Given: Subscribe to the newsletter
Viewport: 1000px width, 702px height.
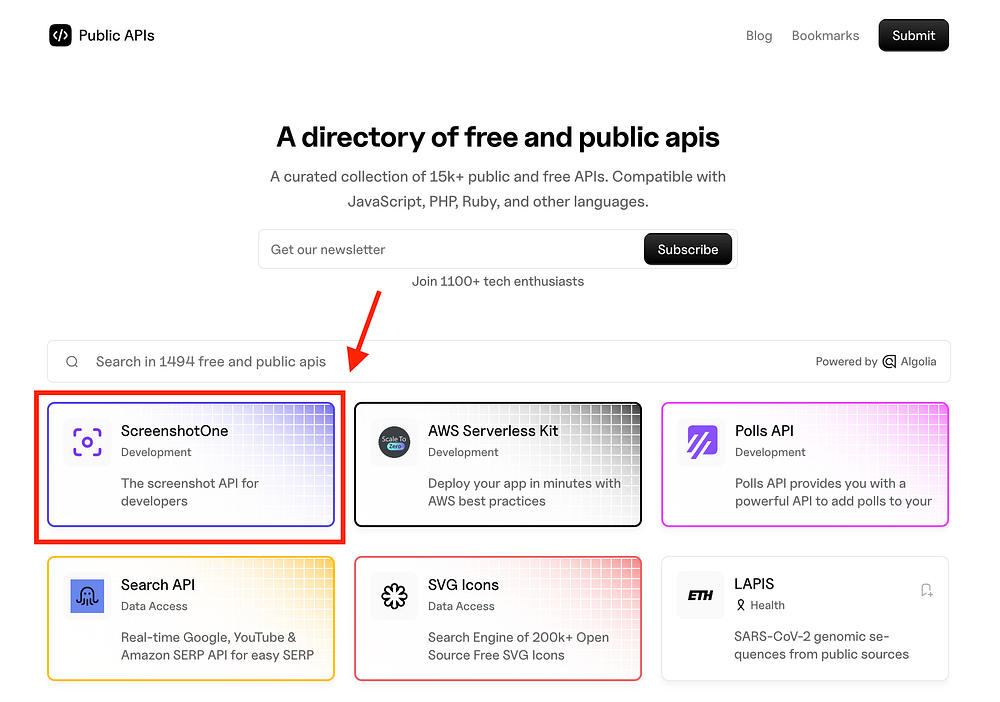Looking at the screenshot, I should point(688,249).
